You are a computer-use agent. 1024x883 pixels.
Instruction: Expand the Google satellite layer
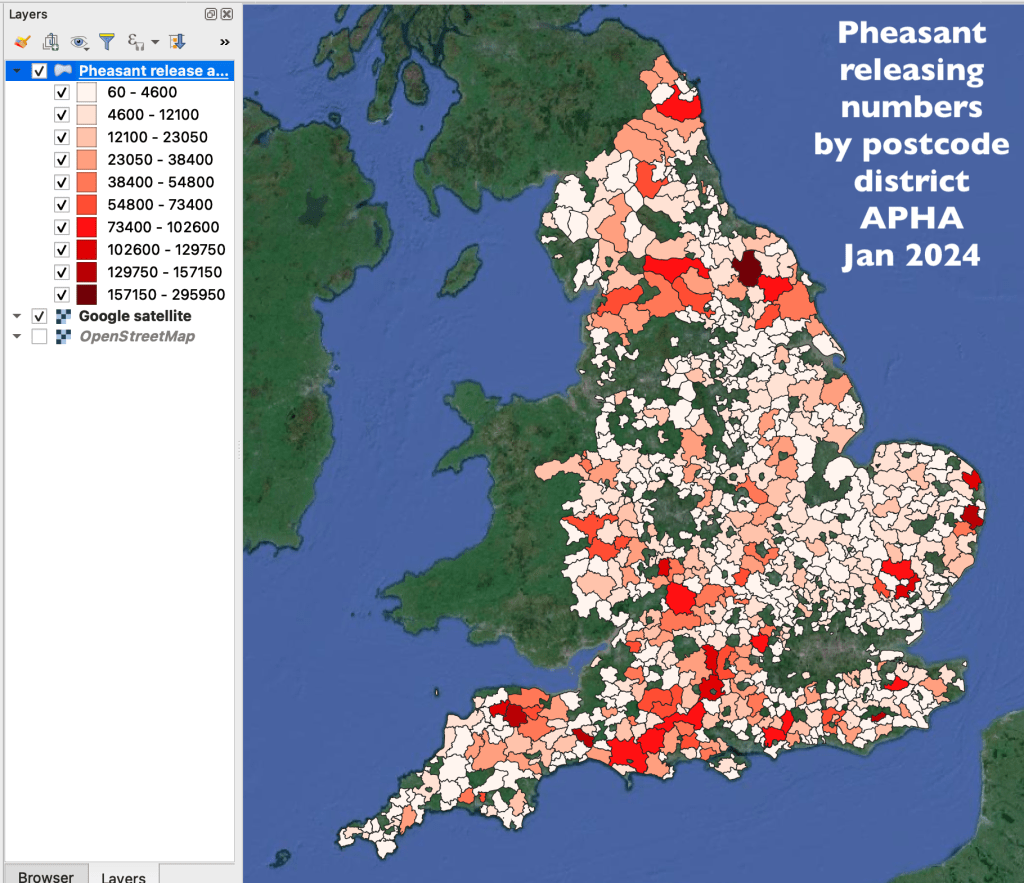point(17,316)
